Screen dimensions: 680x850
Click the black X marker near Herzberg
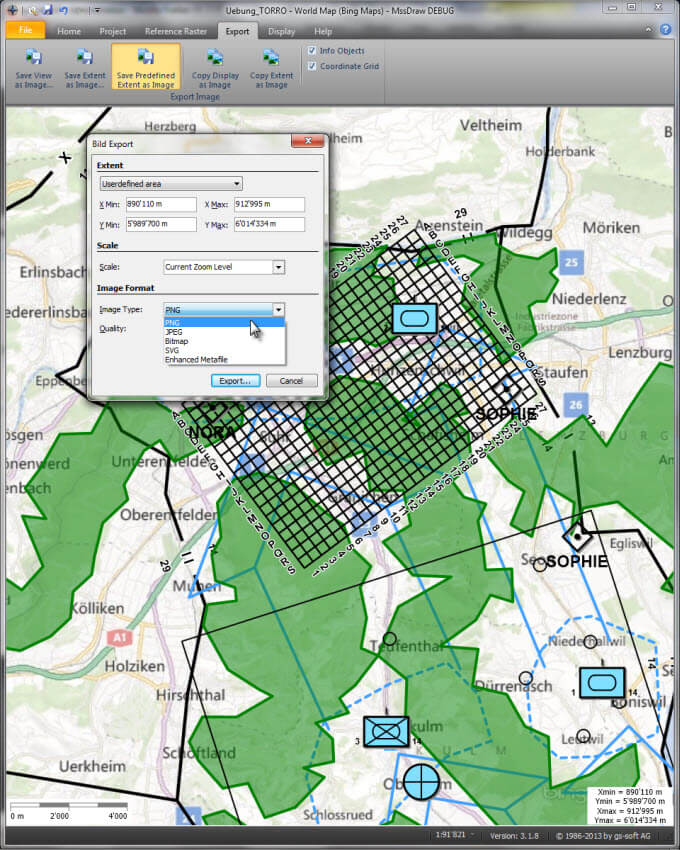(x=65, y=158)
